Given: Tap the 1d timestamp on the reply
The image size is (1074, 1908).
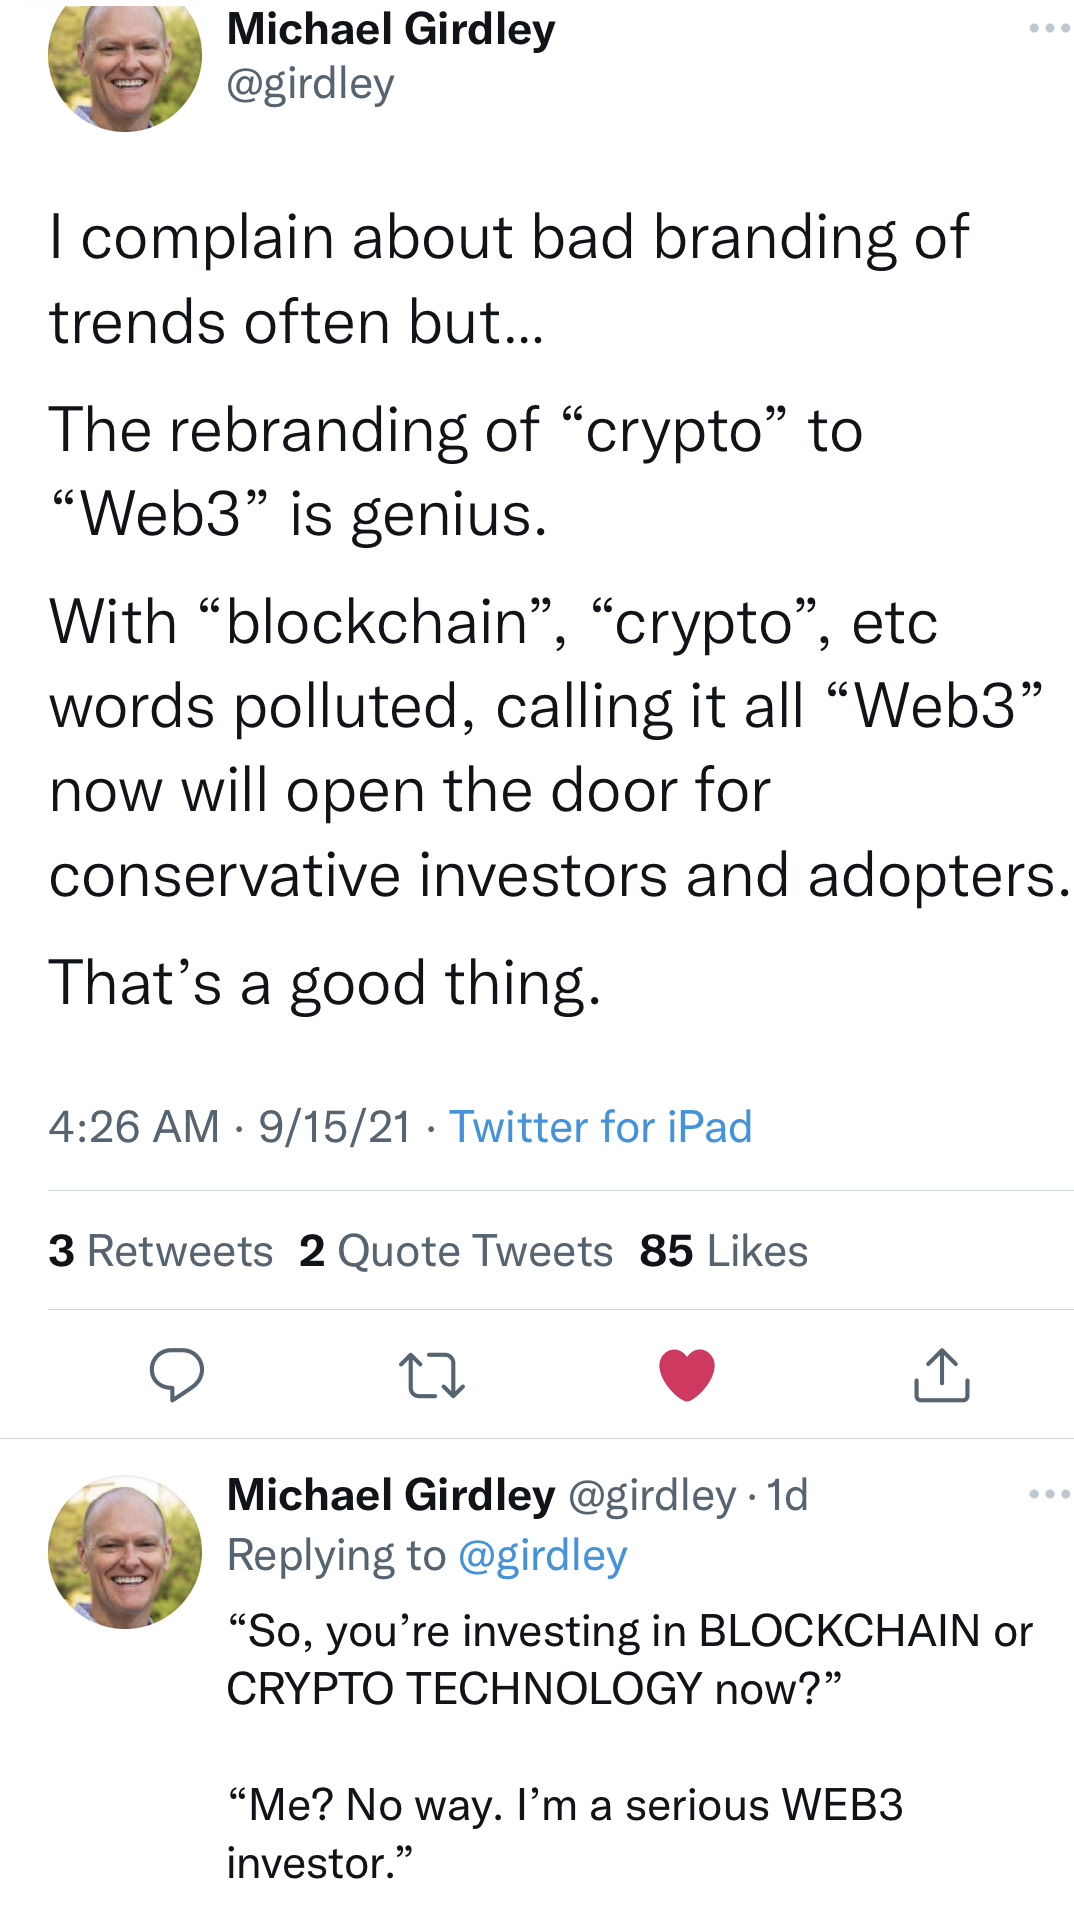Looking at the screenshot, I should [x=788, y=1496].
